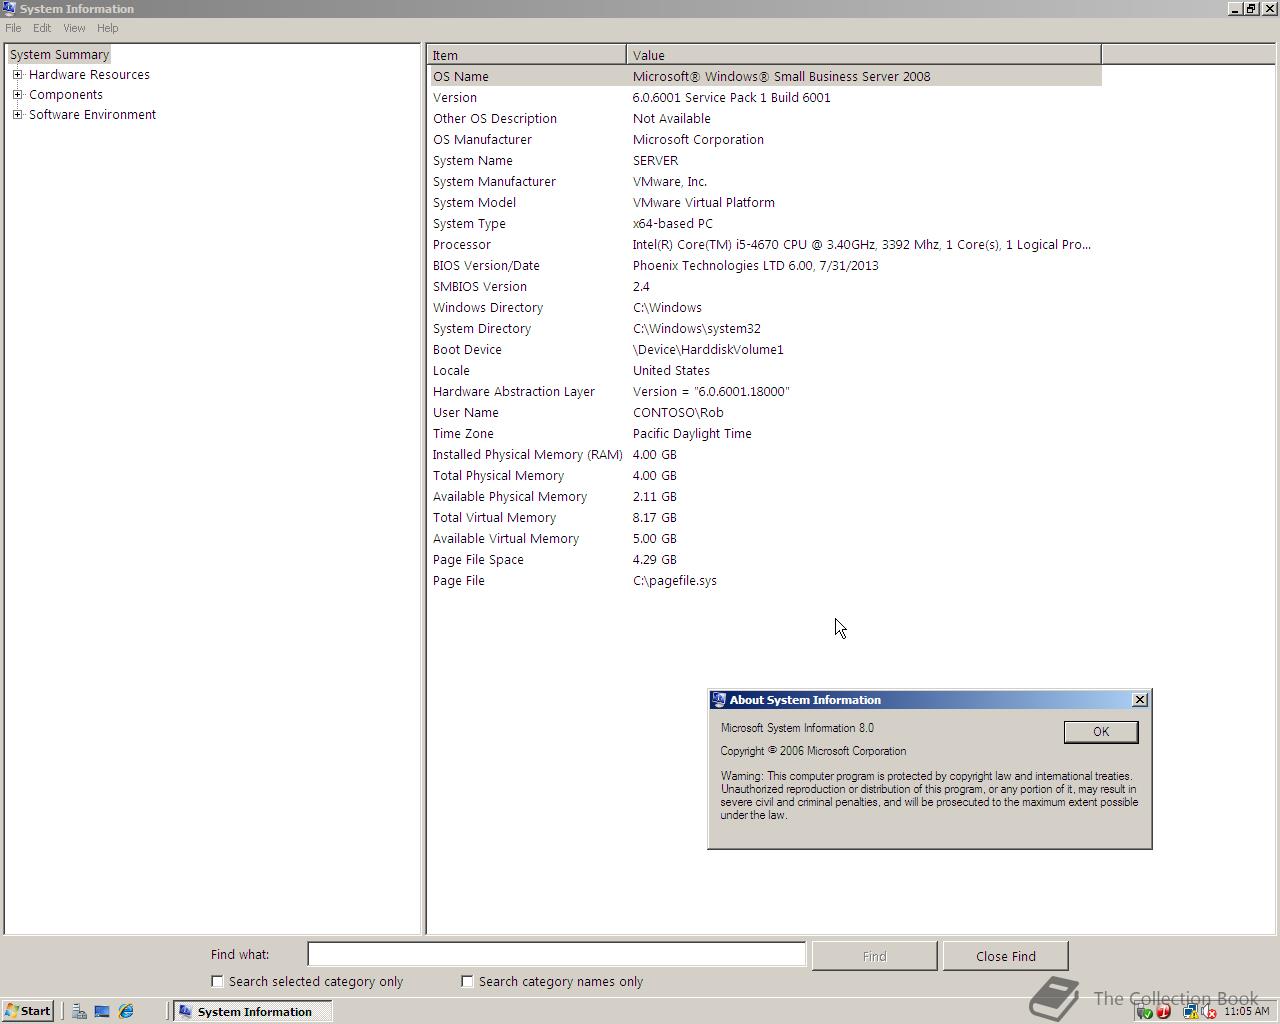Open Server Manager from quick launch

coord(79,1011)
